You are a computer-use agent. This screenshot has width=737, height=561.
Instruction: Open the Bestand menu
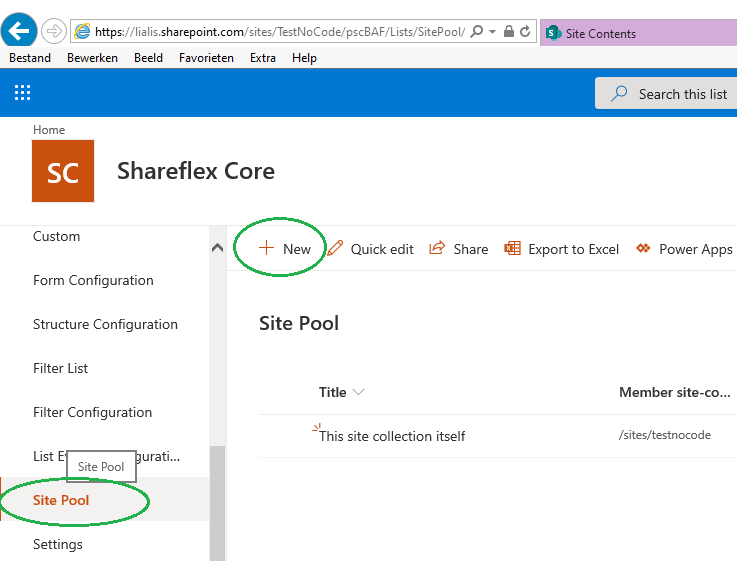(x=30, y=58)
